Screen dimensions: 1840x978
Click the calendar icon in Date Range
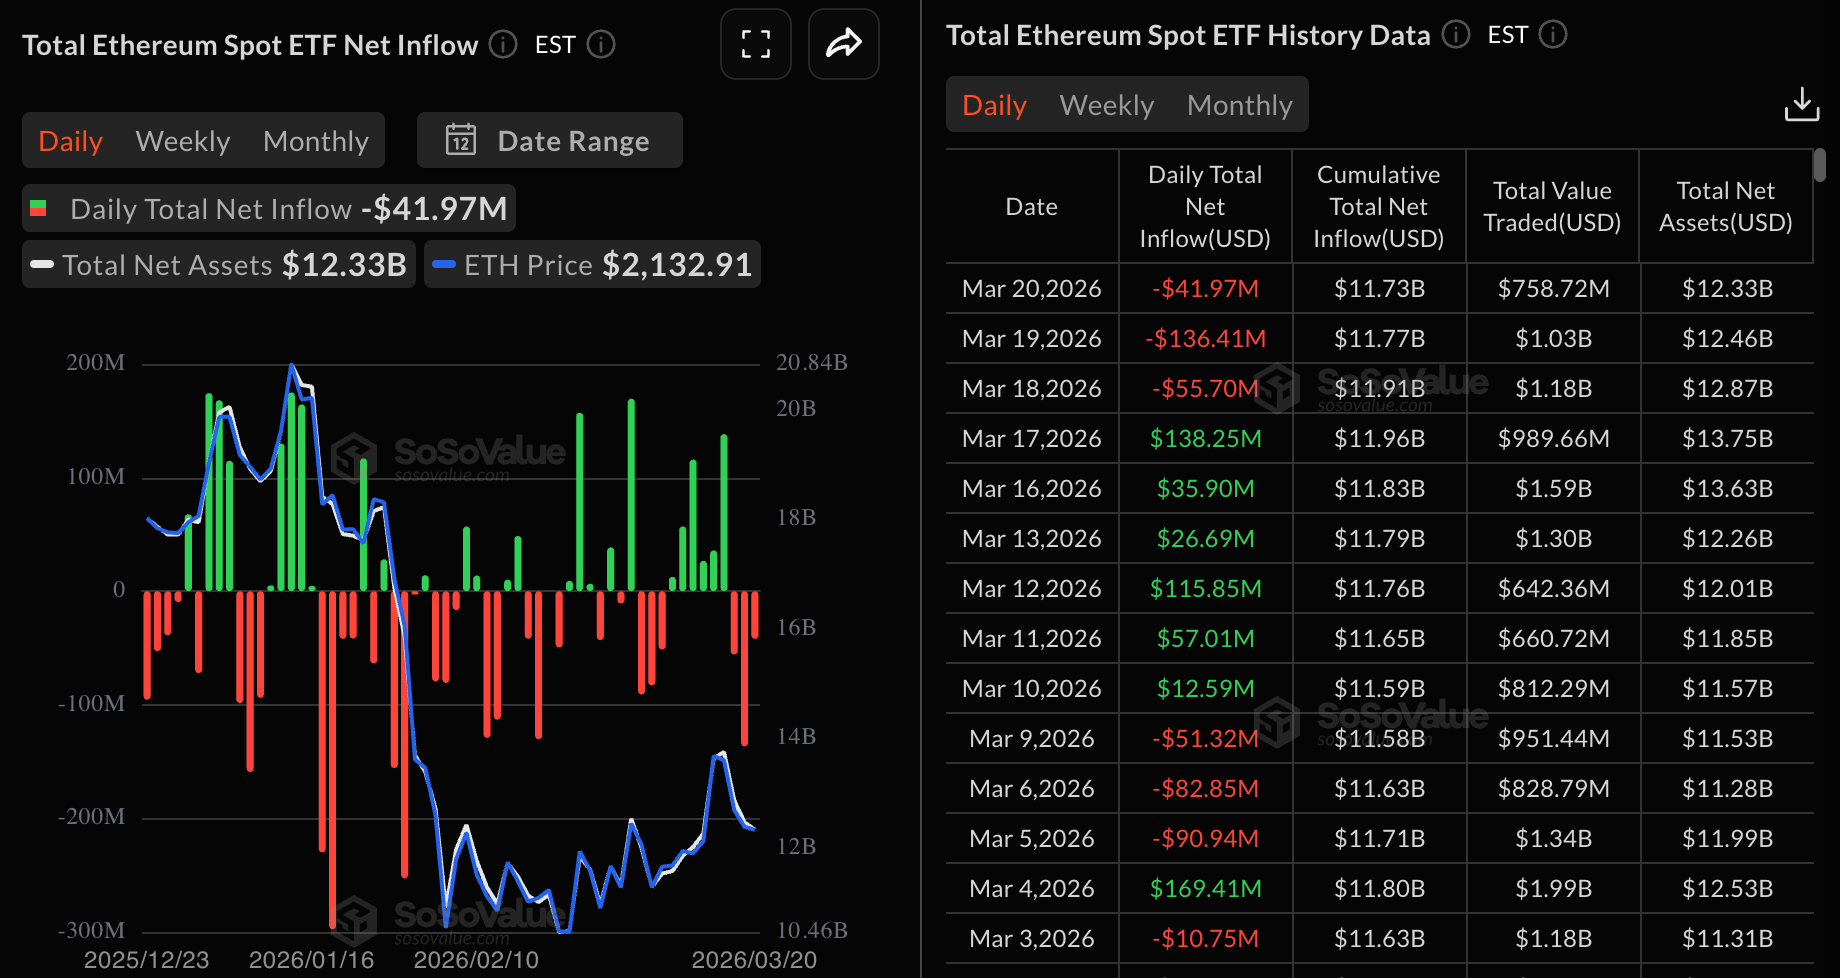461,141
